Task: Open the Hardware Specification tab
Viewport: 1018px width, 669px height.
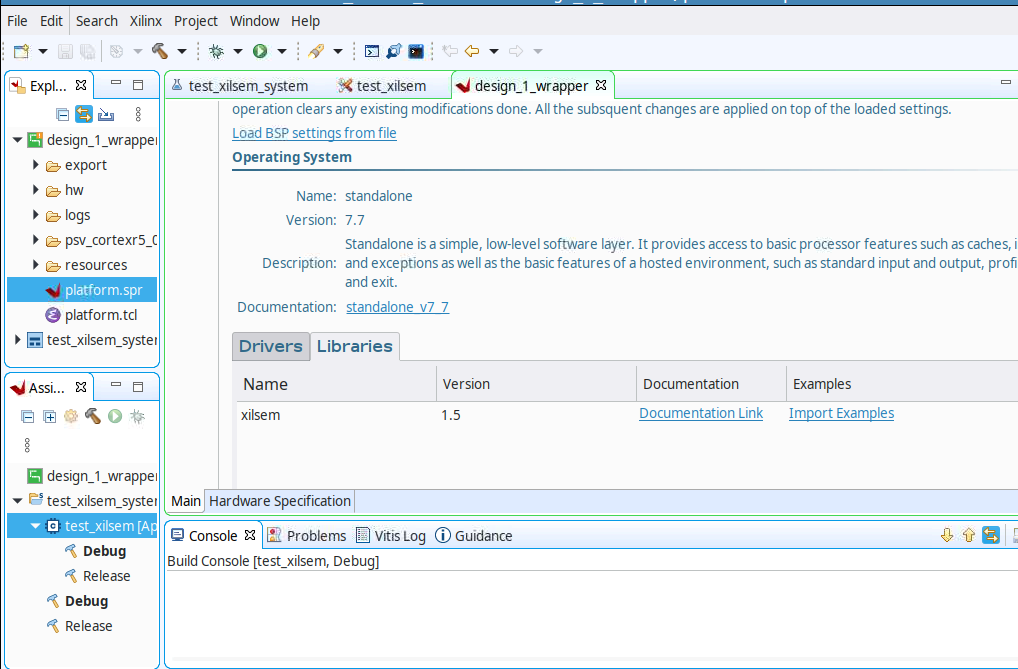Action: [280, 501]
